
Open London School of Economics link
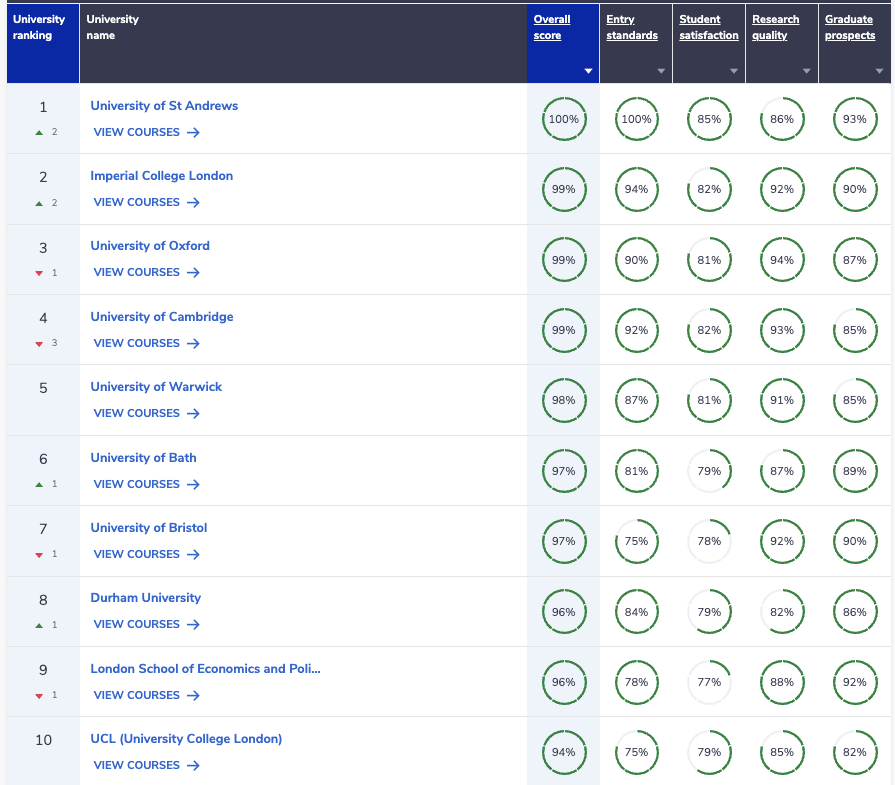point(205,669)
